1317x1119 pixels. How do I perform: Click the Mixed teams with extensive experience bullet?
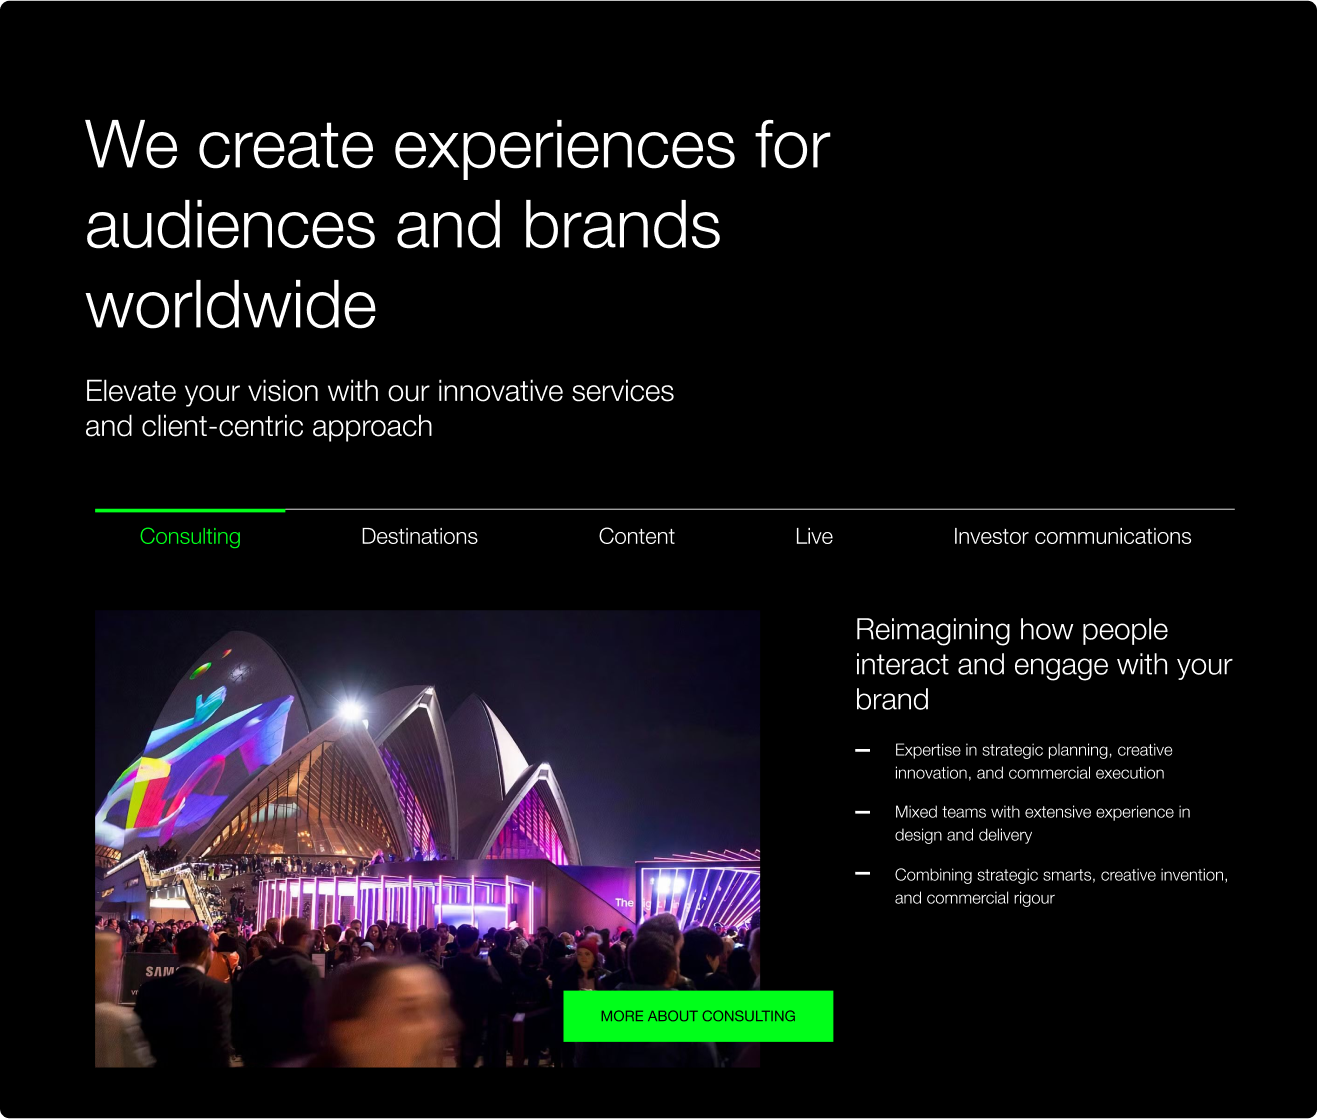pos(1042,823)
